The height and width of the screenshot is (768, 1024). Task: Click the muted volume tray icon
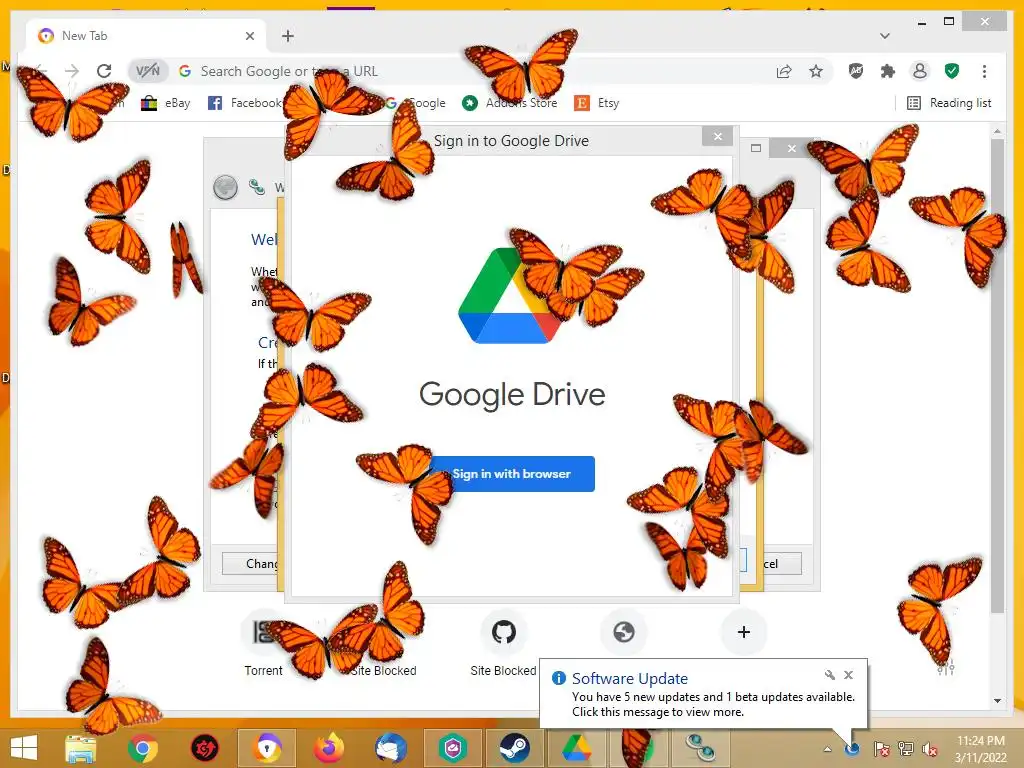click(x=930, y=749)
